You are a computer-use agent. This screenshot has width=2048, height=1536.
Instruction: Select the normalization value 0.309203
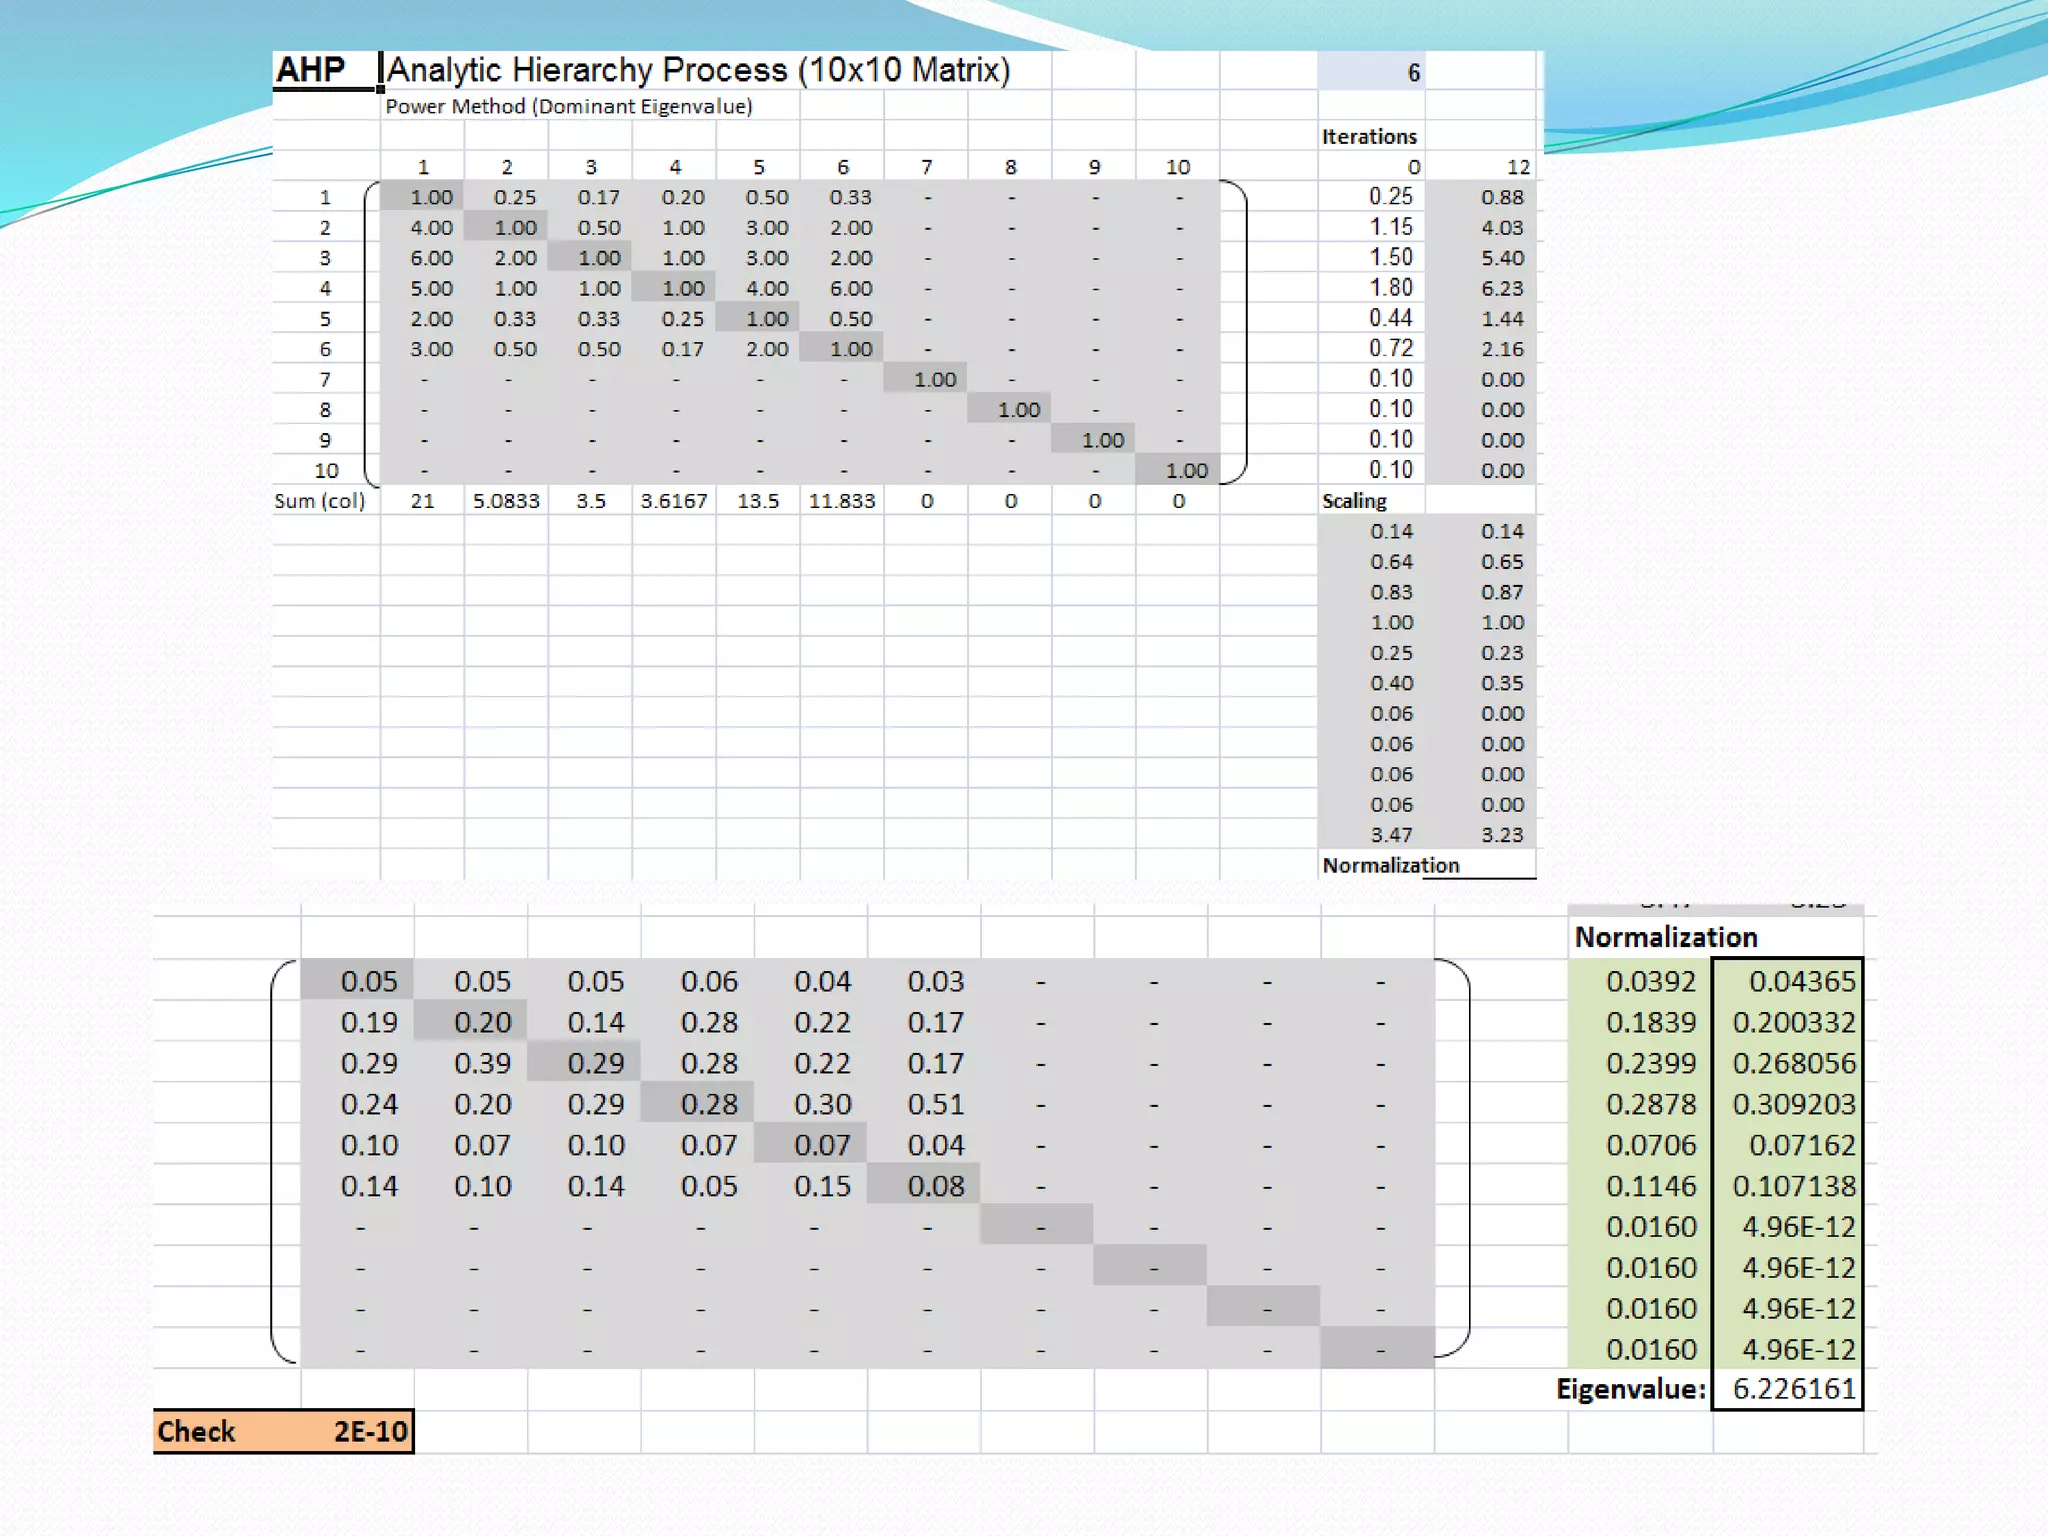pos(1793,1104)
